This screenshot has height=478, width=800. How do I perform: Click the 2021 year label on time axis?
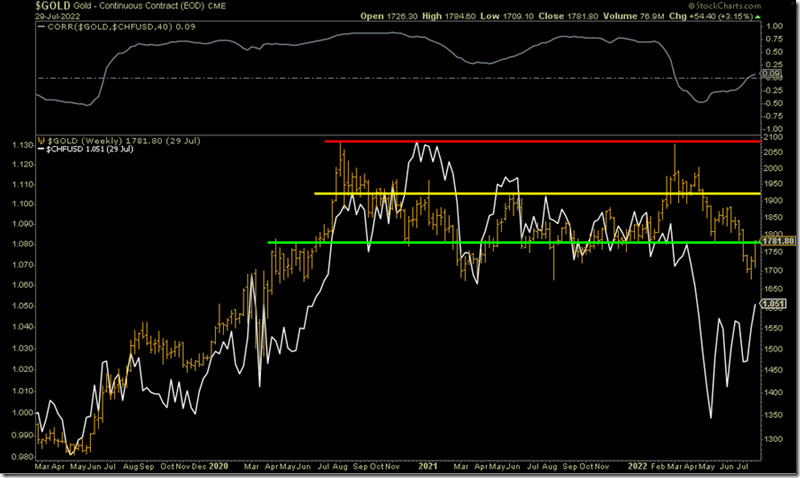428,466
